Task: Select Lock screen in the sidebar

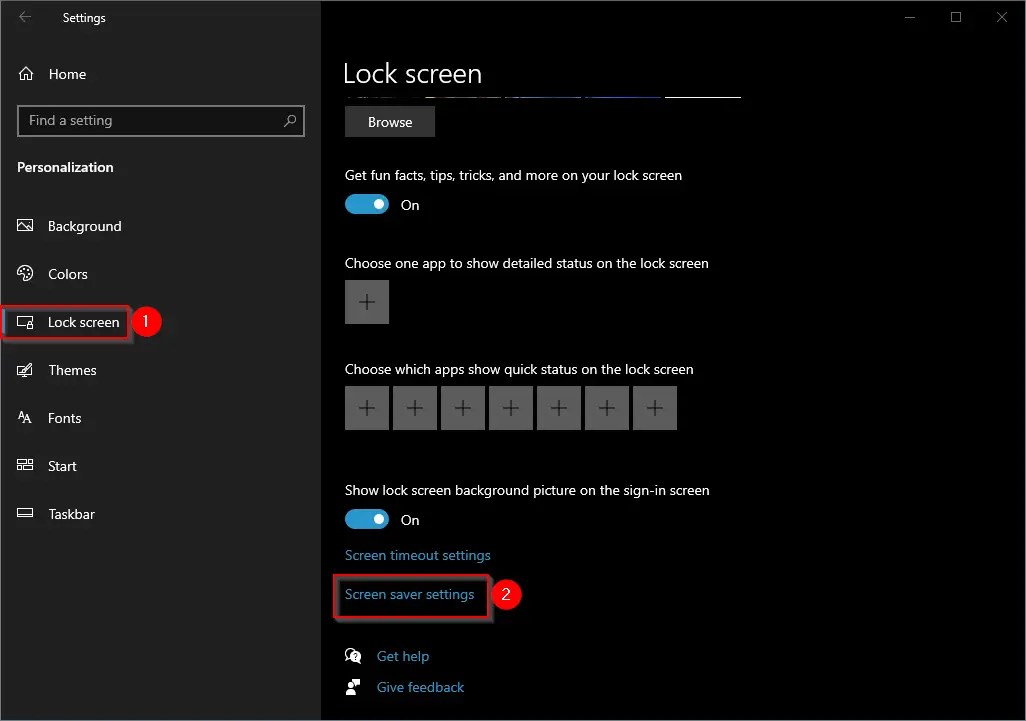Action: click(81, 322)
